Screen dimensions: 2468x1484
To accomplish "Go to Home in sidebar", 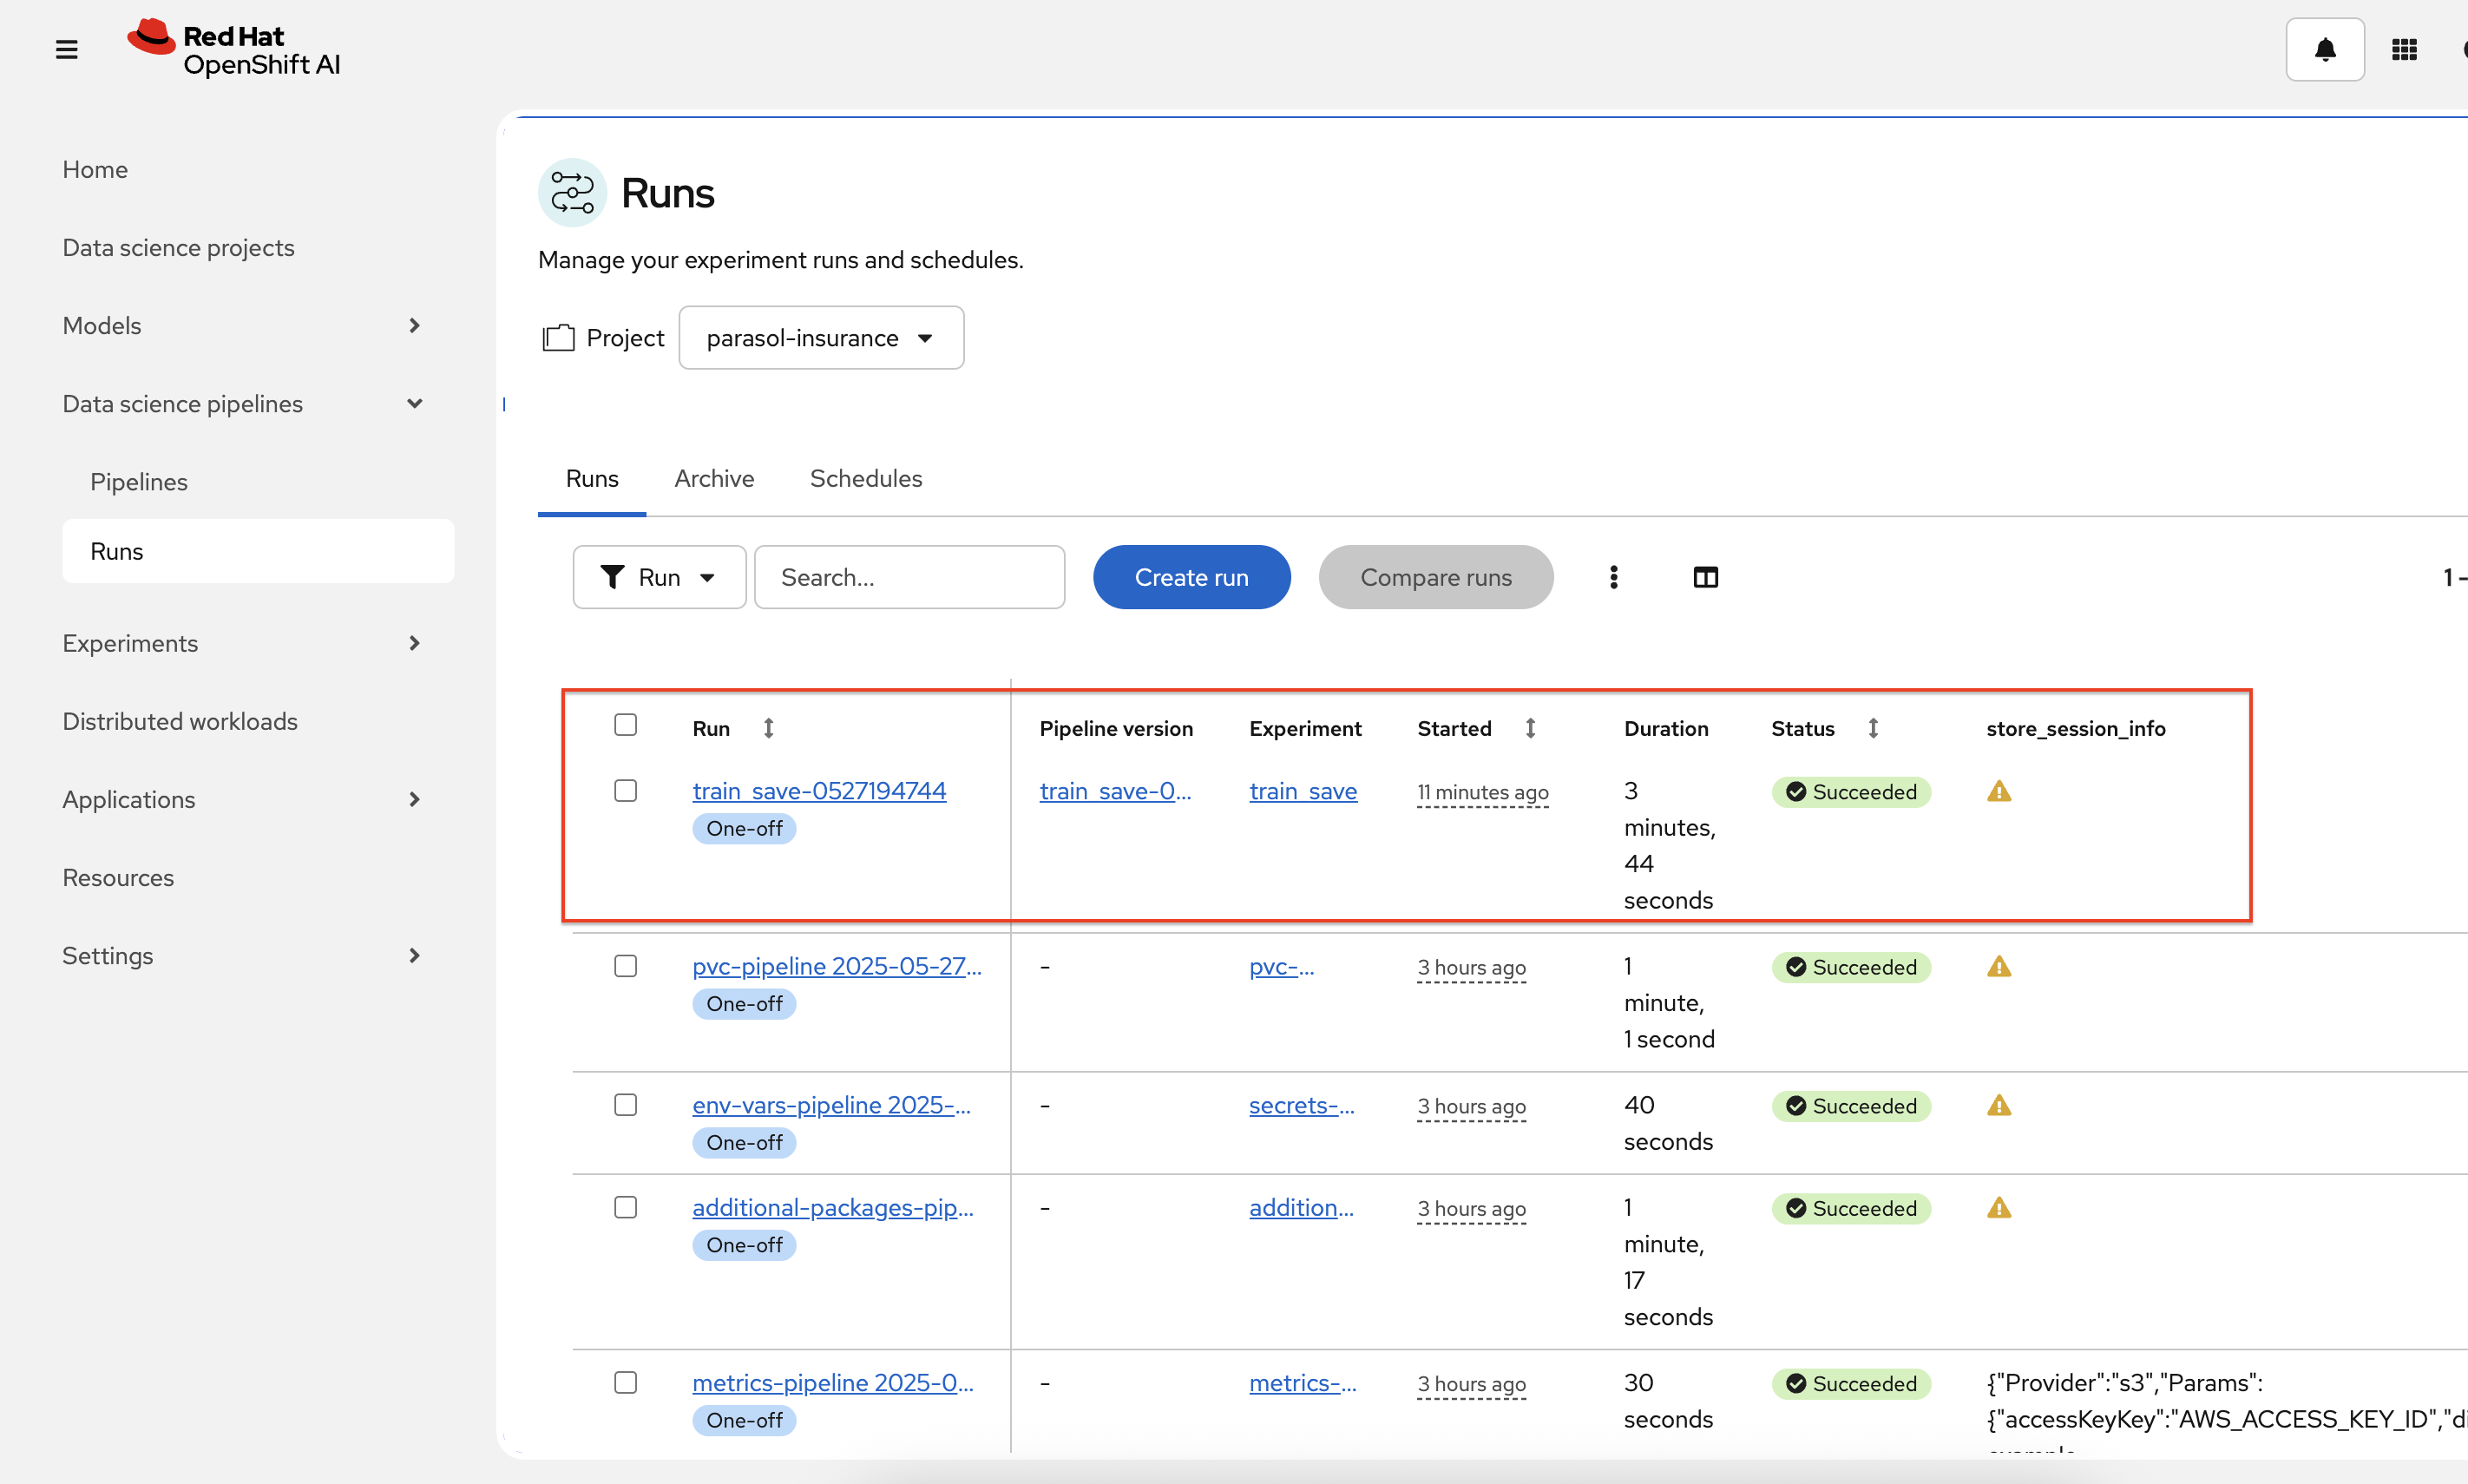I will tap(95, 169).
